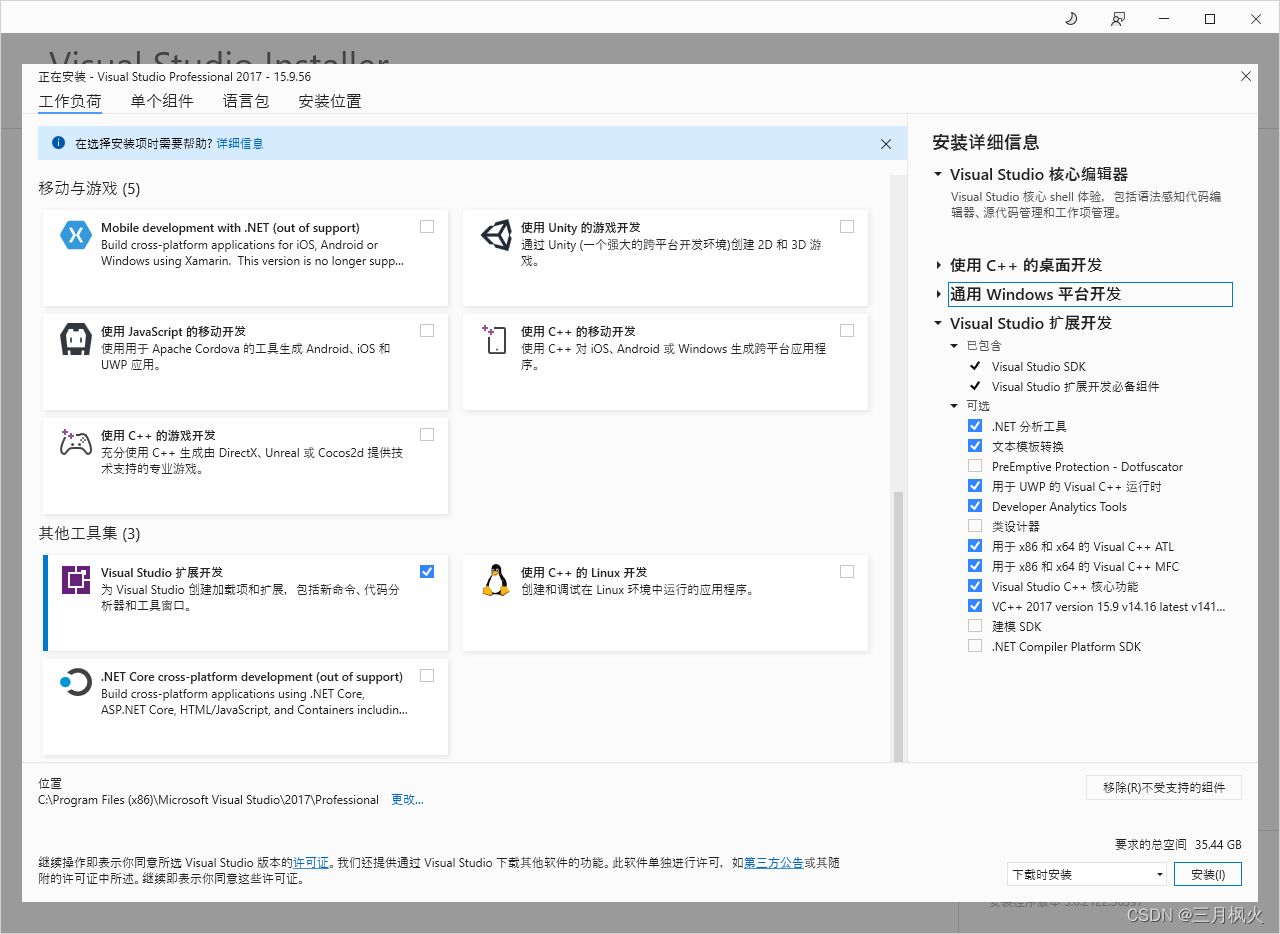
Task: Uncheck Visual C++ ATL for x86 and x64
Action: click(975, 546)
